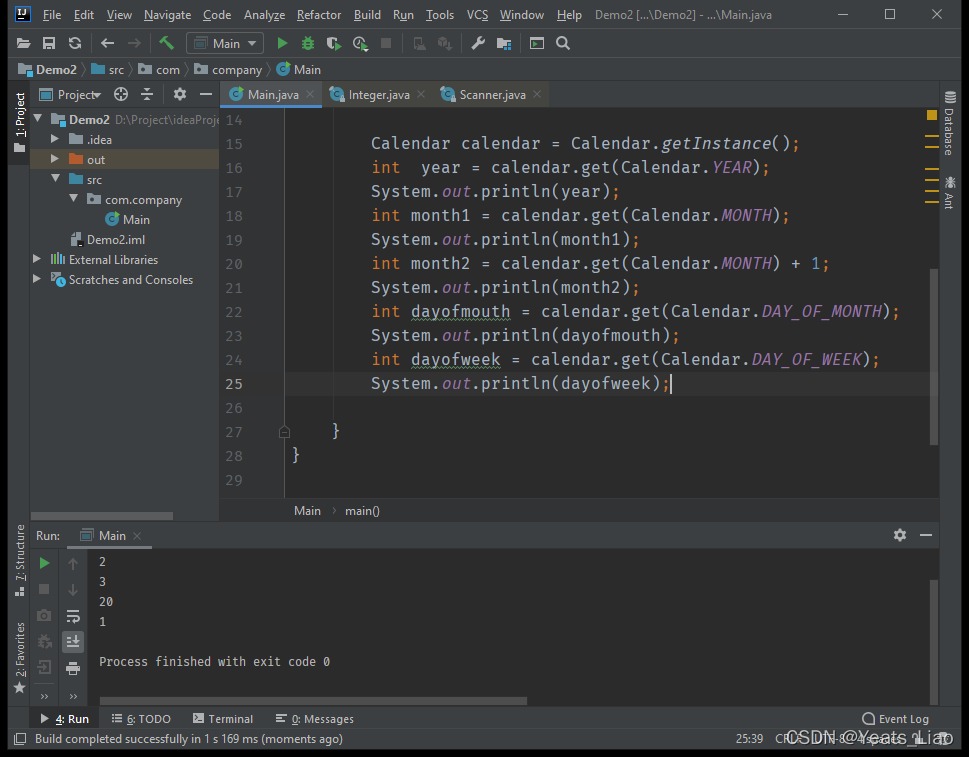Close the Main run tab
Viewport: 969px width, 757px height.
(137, 536)
